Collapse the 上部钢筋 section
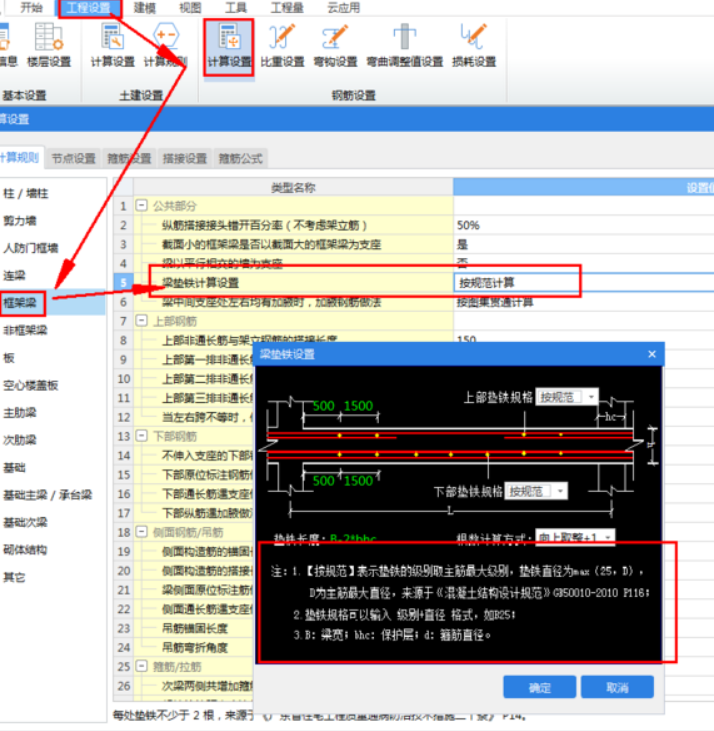The width and height of the screenshot is (714, 731). [142, 321]
